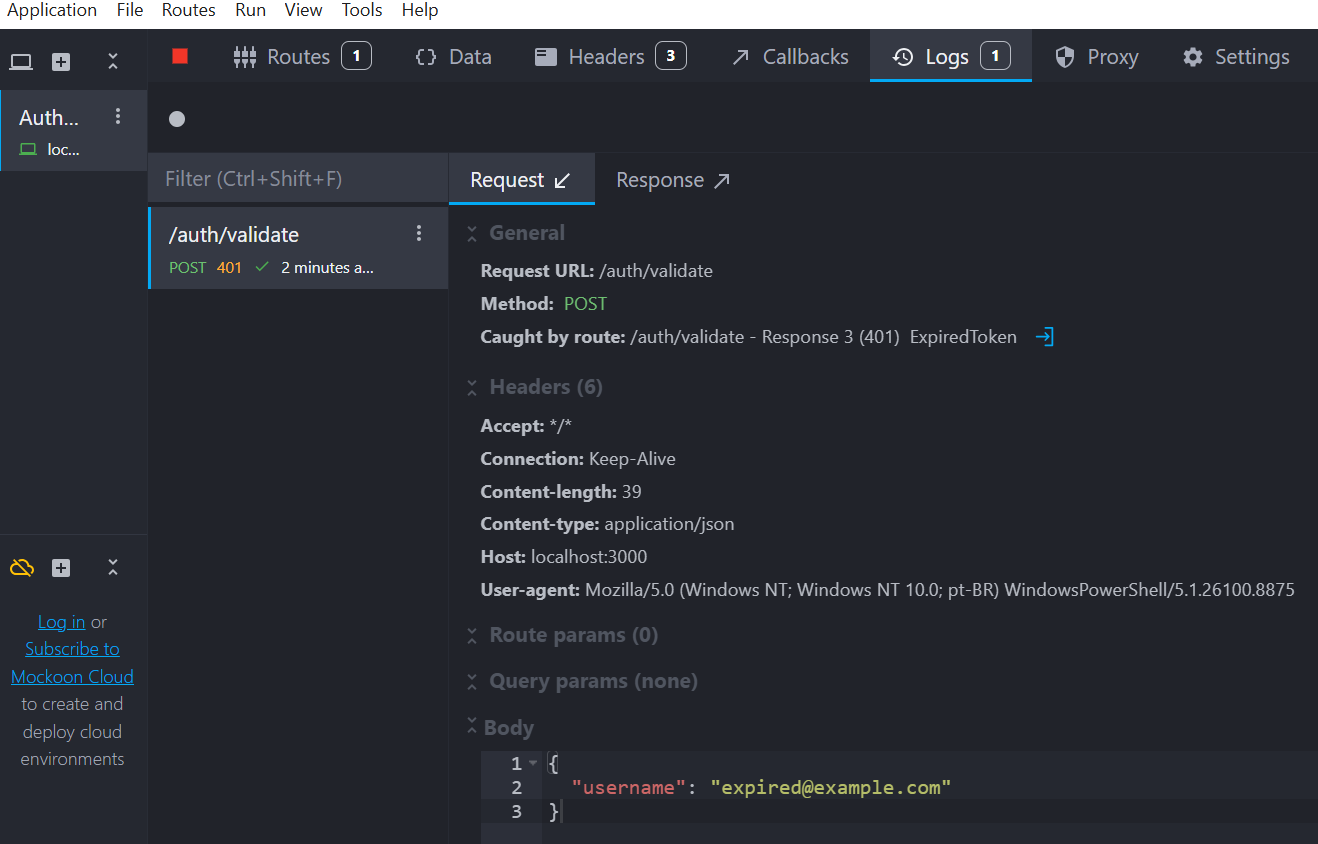The height and width of the screenshot is (844, 1318).
Task: Click the Log in link
Action: pos(61,622)
